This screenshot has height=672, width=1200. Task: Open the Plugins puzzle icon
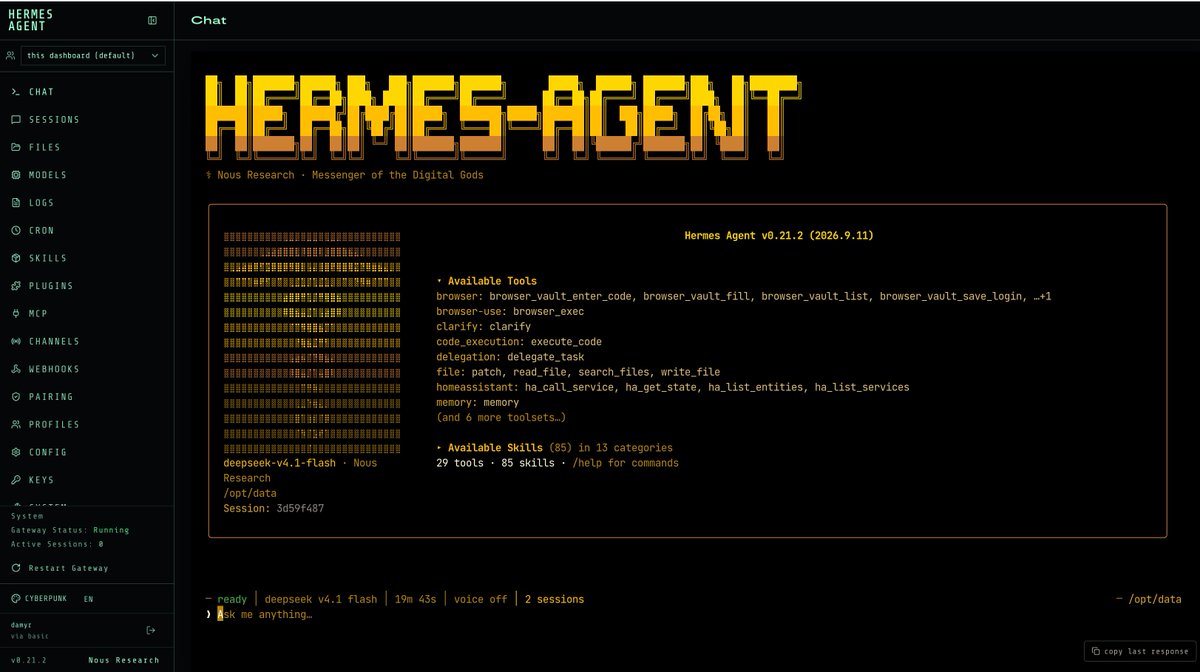[15, 286]
